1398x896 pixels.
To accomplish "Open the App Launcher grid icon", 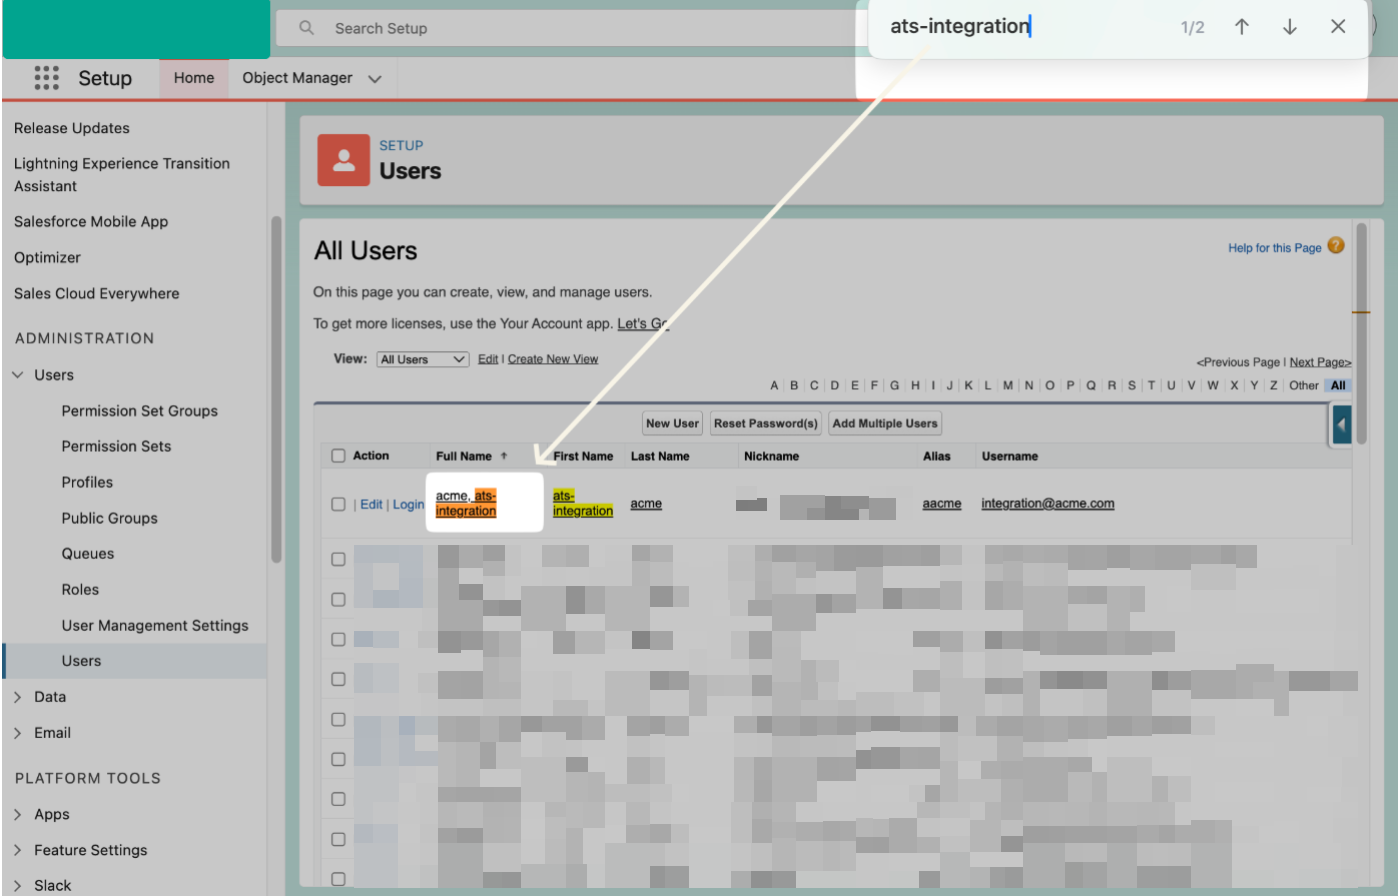I will (46, 78).
